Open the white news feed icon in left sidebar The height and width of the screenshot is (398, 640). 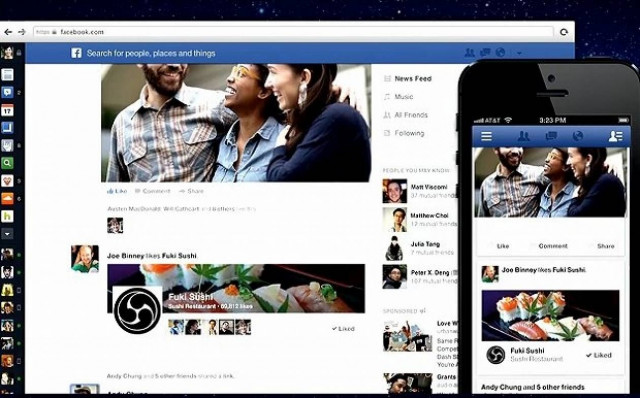coord(7,74)
